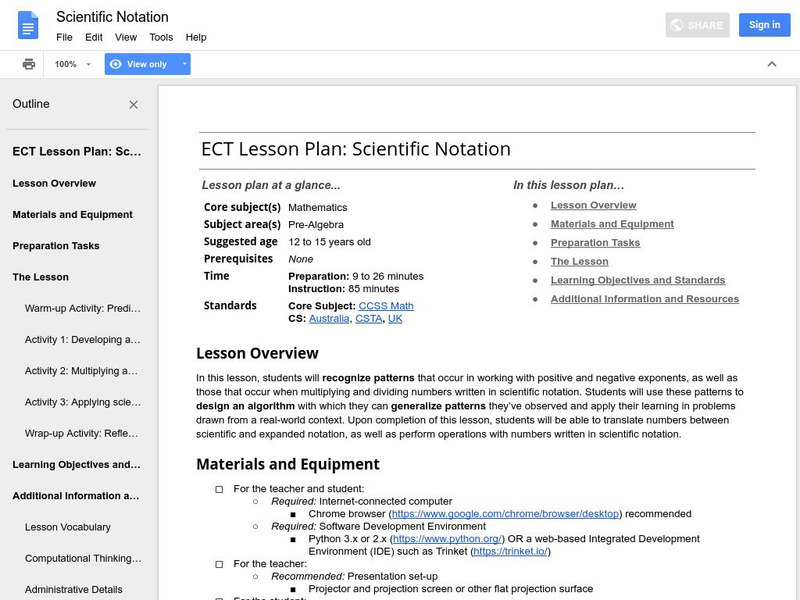Open the trinket.io link
Screen dimensions: 800x600
[510, 551]
